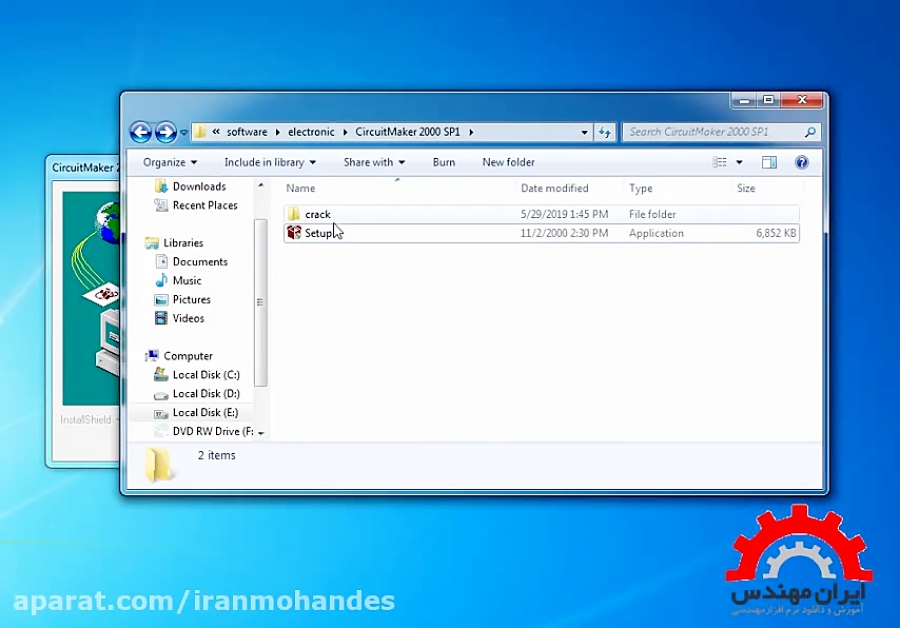Click navigation pane scroll up arrow
This screenshot has width=900, height=628.
tap(261, 185)
